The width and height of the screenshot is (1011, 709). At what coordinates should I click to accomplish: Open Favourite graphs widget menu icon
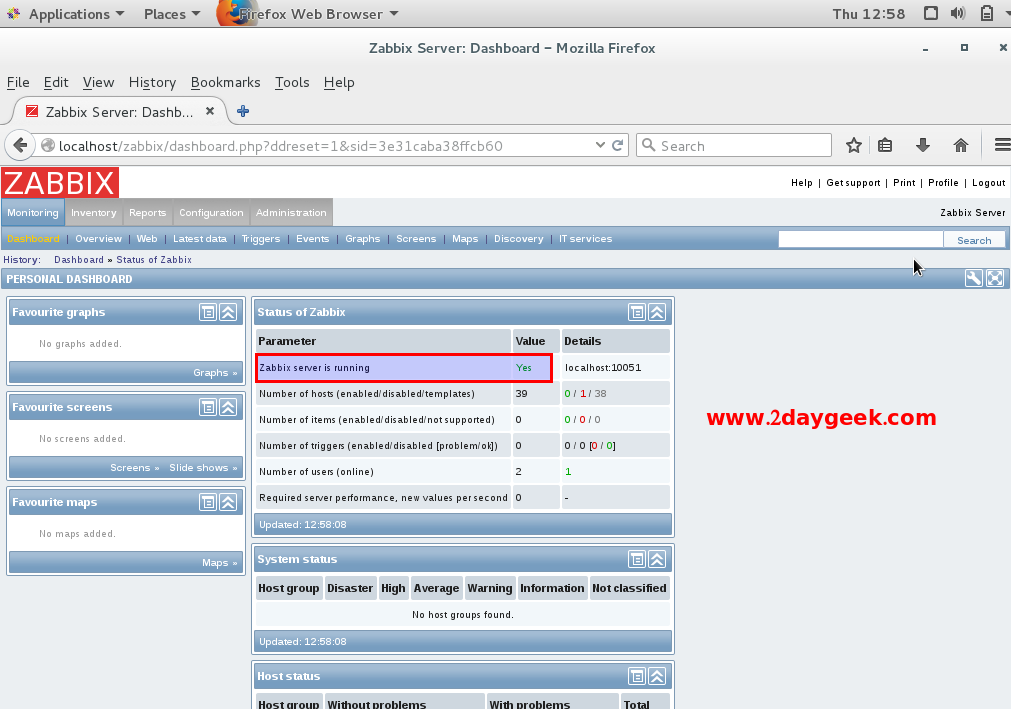tap(208, 313)
